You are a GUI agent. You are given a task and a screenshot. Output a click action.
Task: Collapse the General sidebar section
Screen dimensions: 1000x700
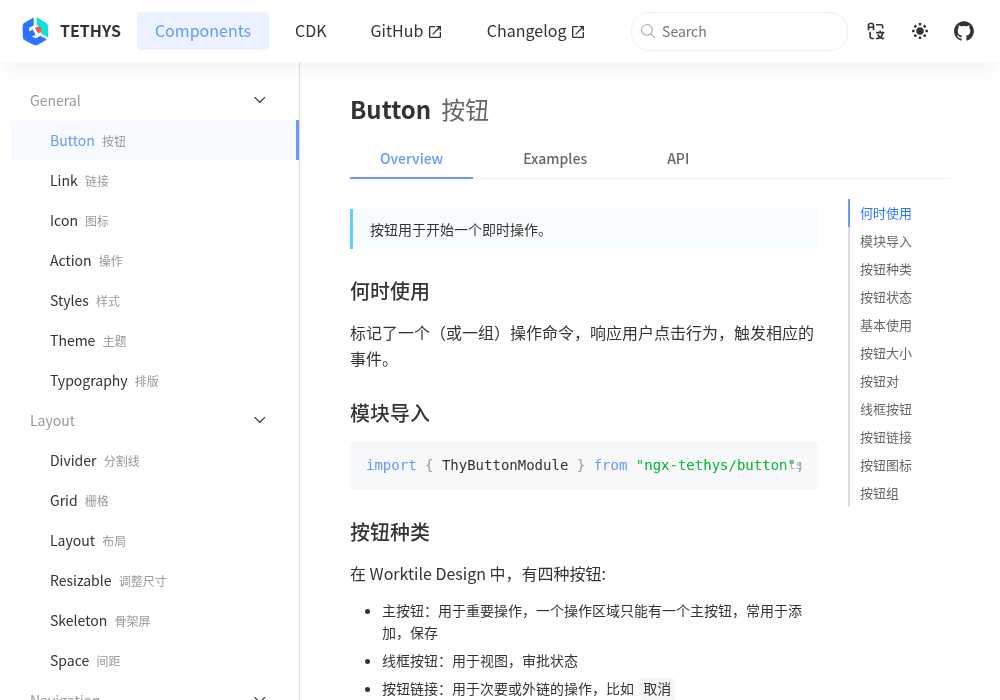[260, 100]
